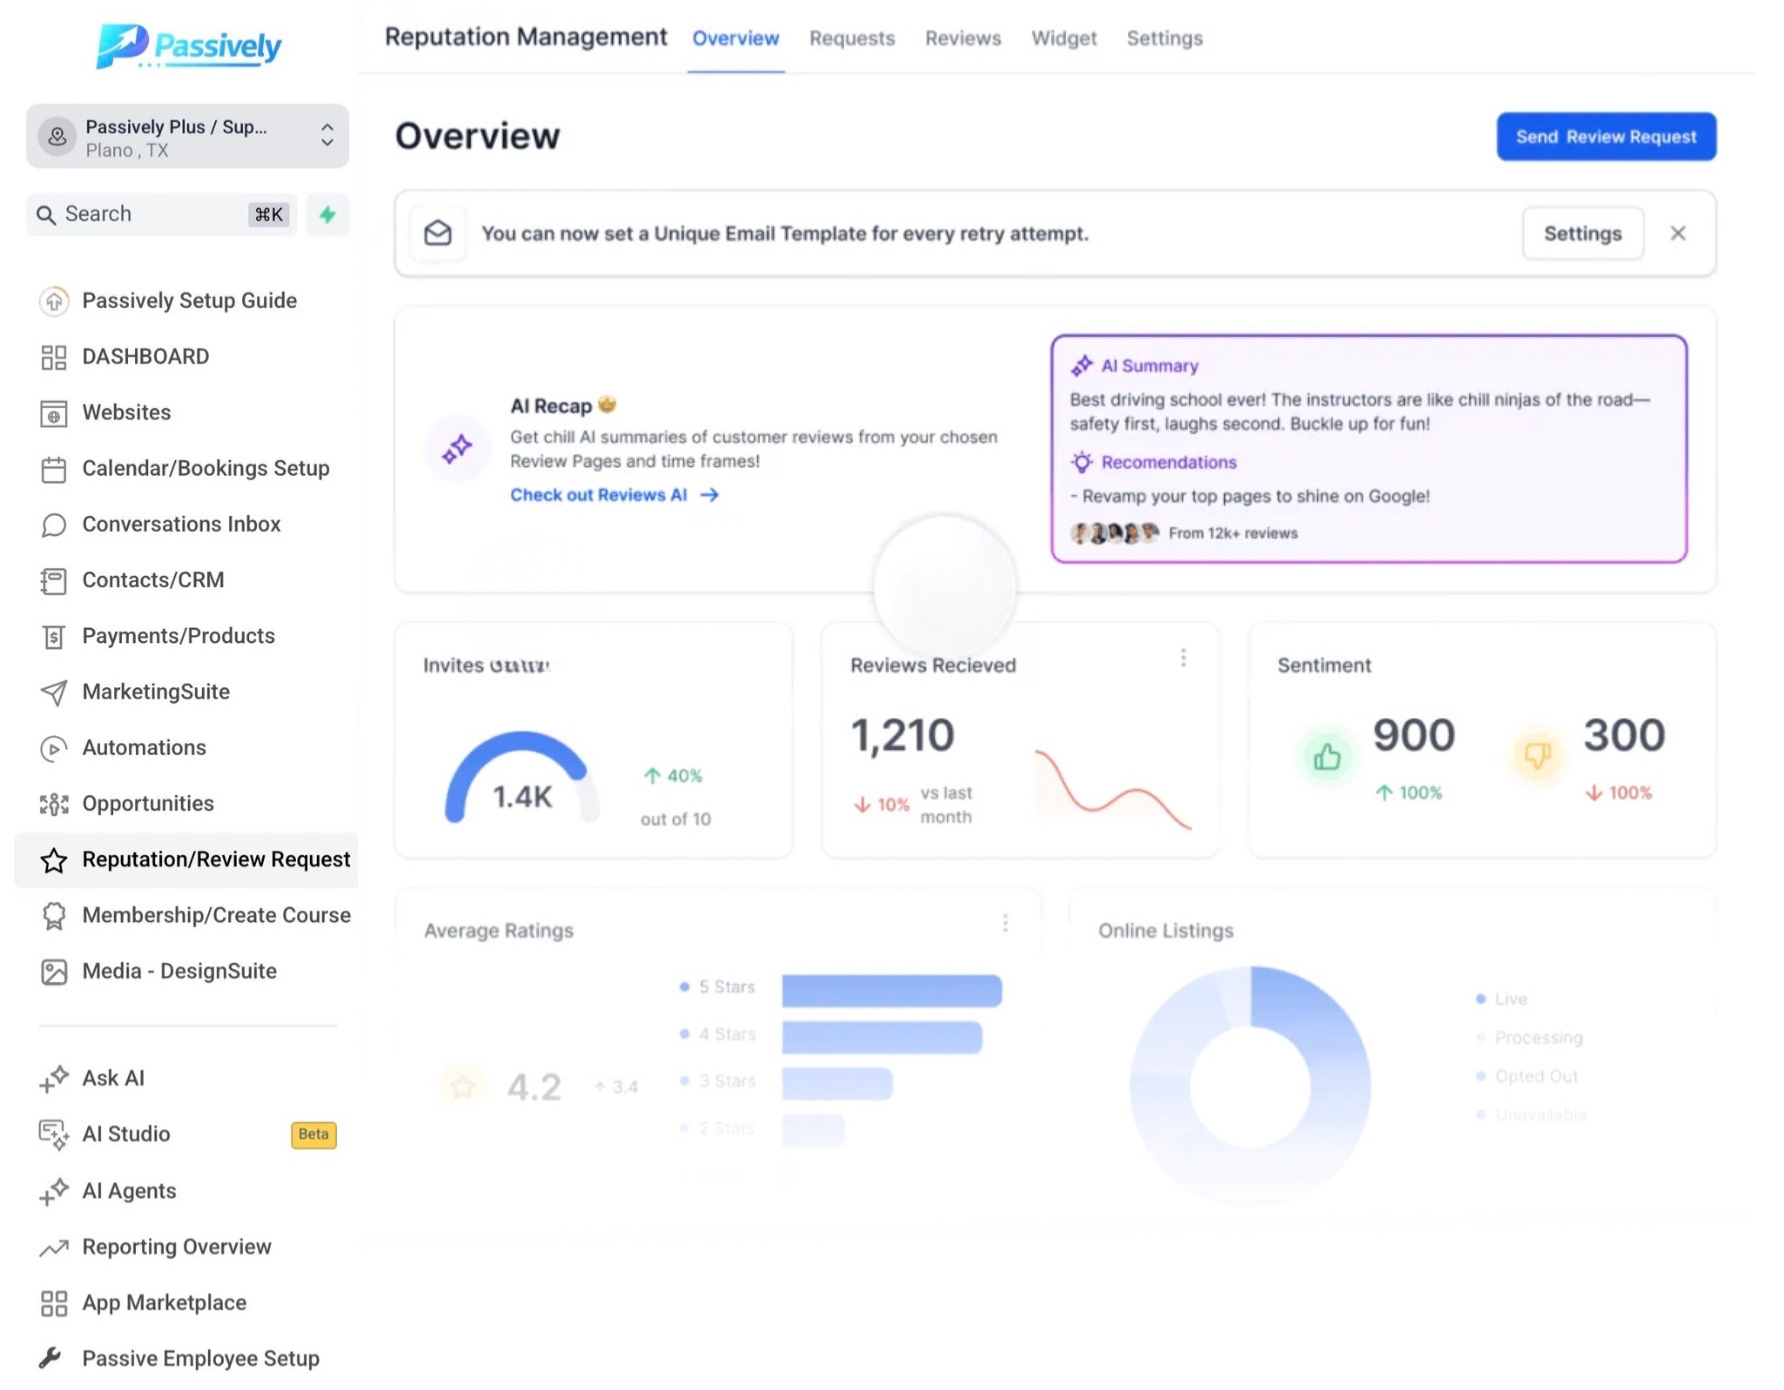This screenshot has width=1784, height=1390.
Task: Click the account avatar icon
Action: coord(57,137)
